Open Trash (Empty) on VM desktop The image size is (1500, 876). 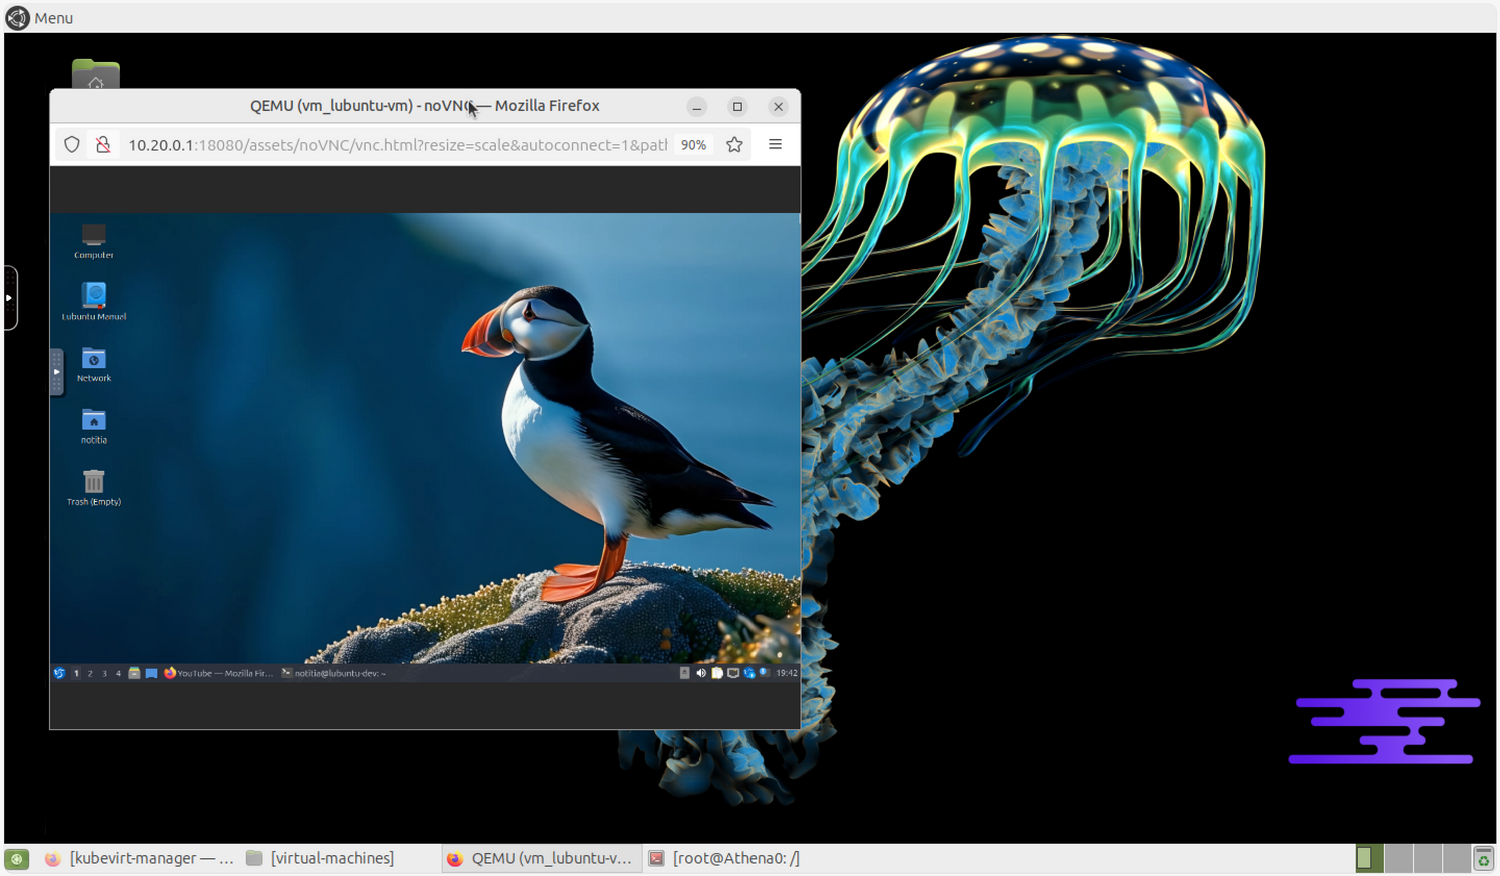pos(94,483)
